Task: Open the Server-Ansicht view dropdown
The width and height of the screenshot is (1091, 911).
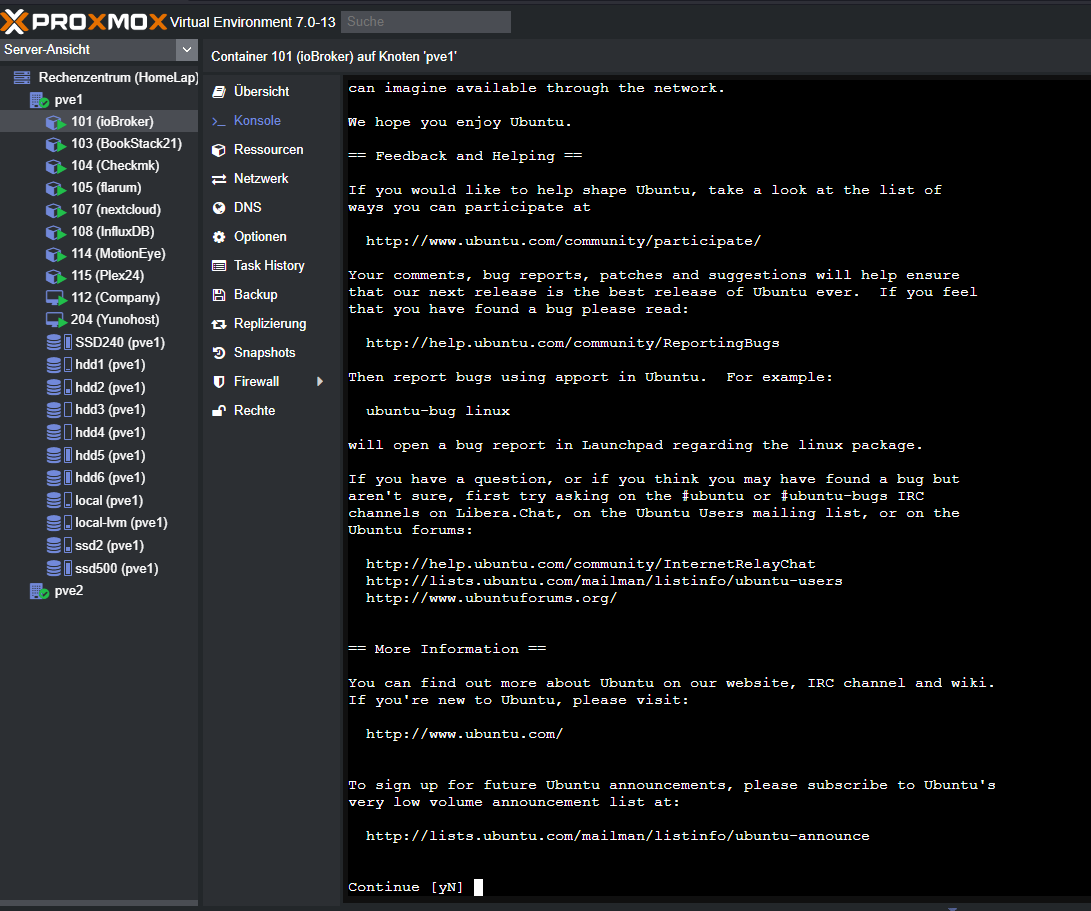Action: 186,49
